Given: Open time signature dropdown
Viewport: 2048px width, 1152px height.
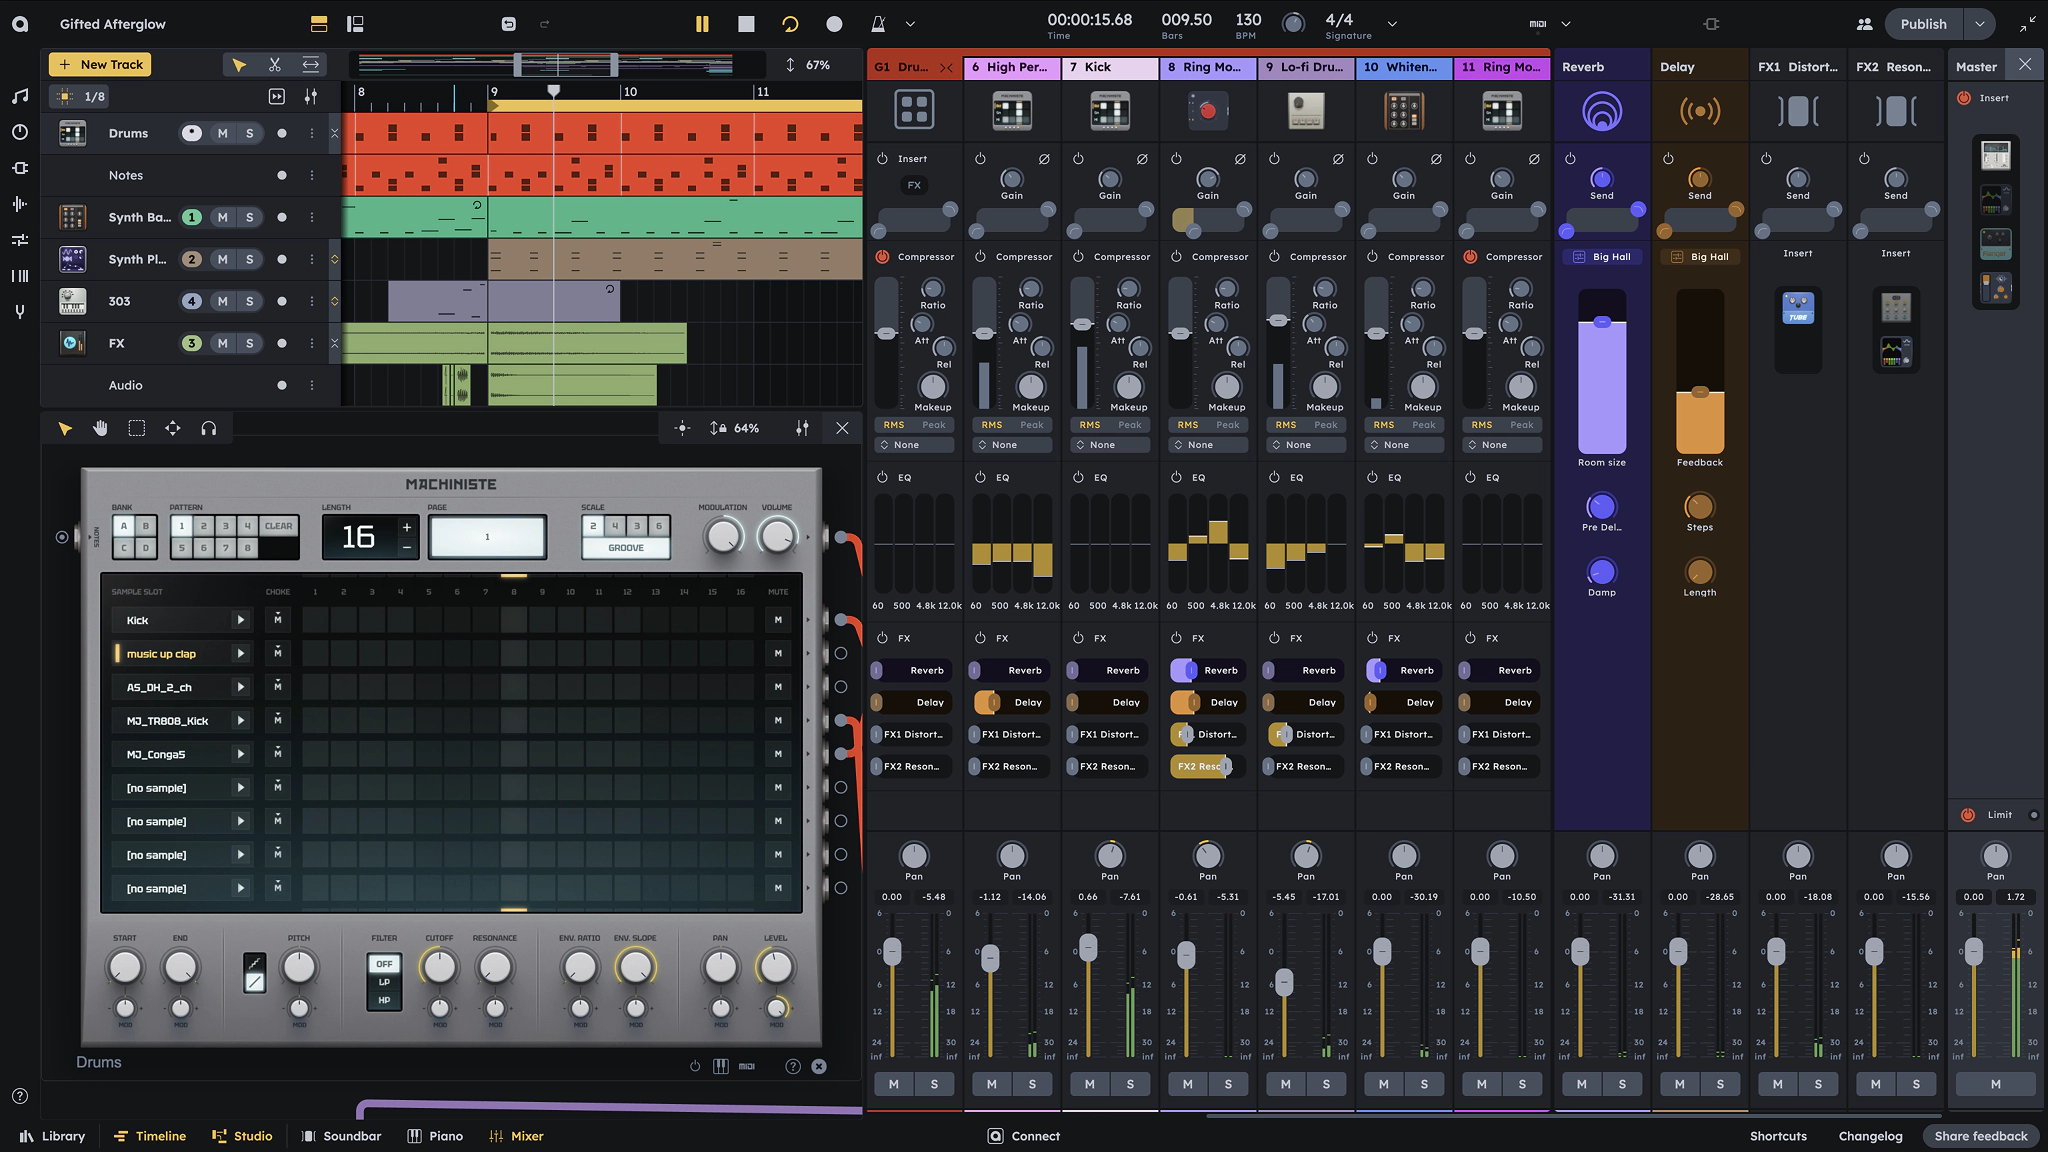Looking at the screenshot, I should (1392, 24).
